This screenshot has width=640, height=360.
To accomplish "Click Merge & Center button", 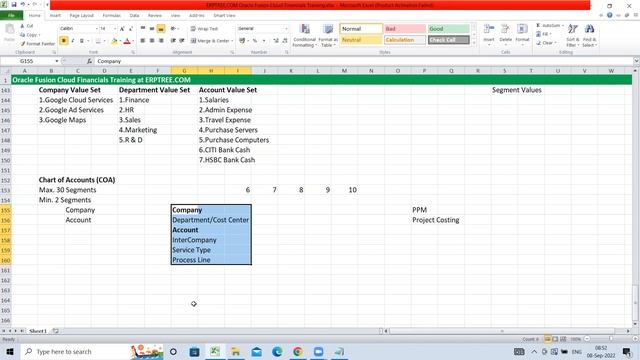I will click(210, 41).
